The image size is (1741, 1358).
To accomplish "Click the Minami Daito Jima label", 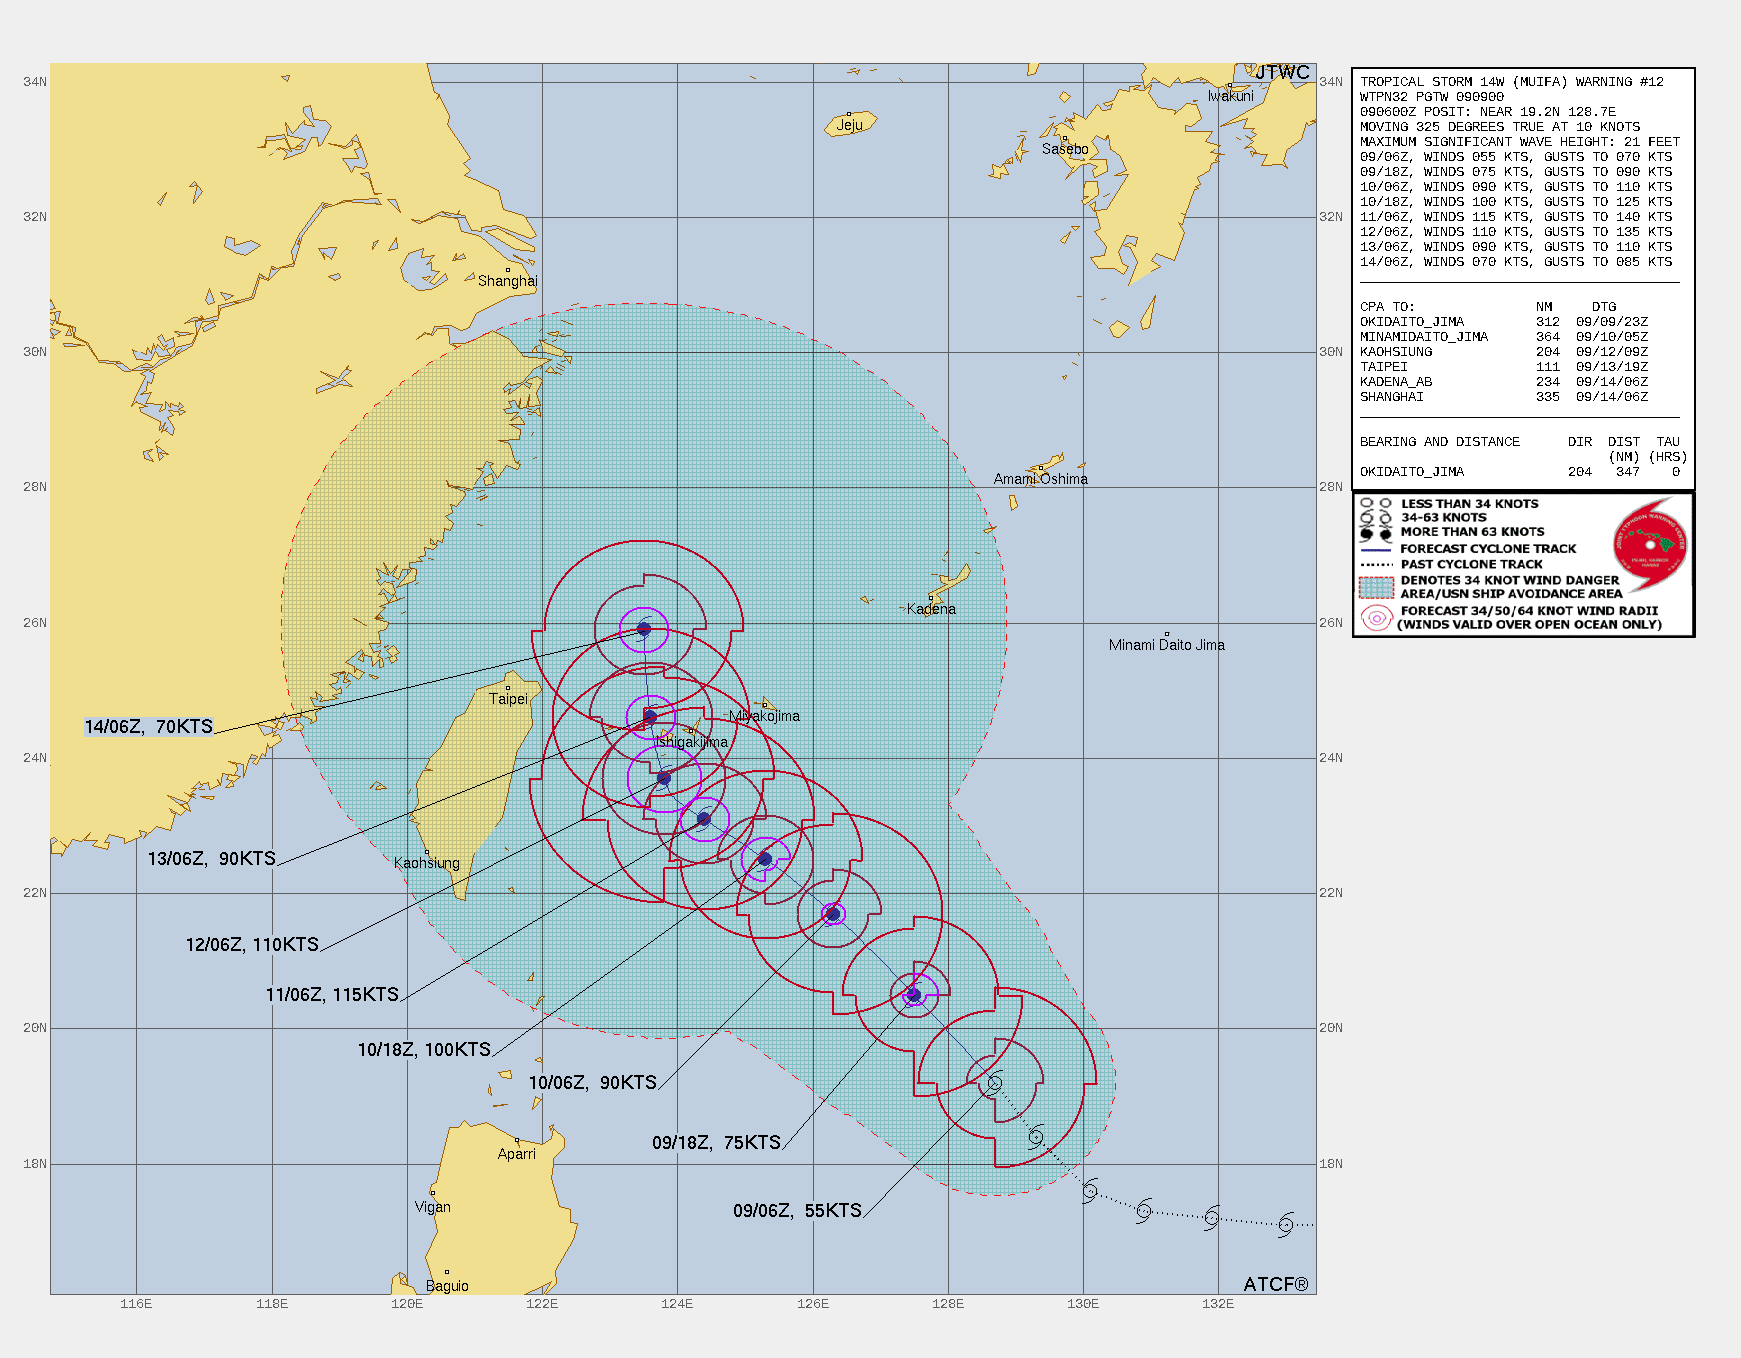I will click(1167, 645).
